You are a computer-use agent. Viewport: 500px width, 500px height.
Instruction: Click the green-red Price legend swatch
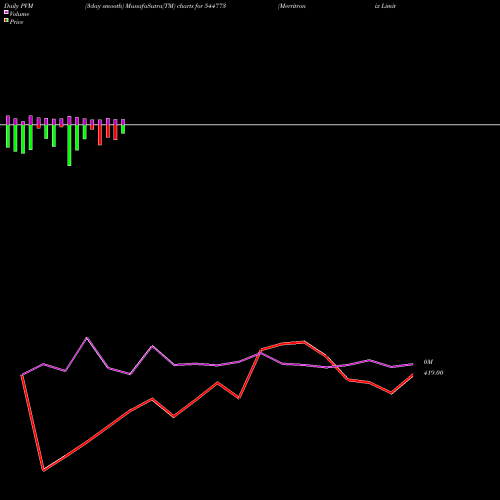(x=6, y=20)
